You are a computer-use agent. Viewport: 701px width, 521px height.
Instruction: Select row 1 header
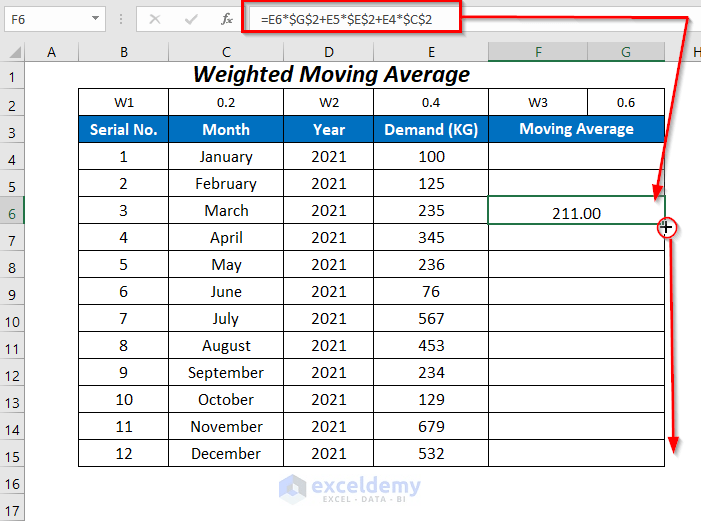(x=12, y=77)
